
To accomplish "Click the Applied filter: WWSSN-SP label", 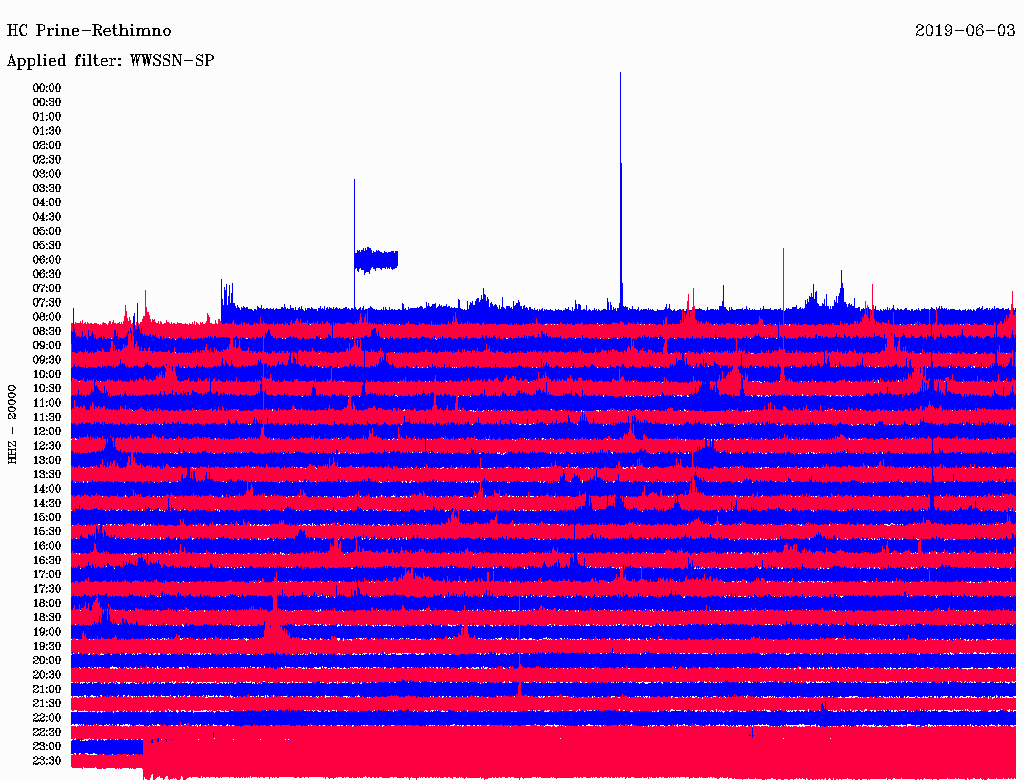I will click(110, 61).
